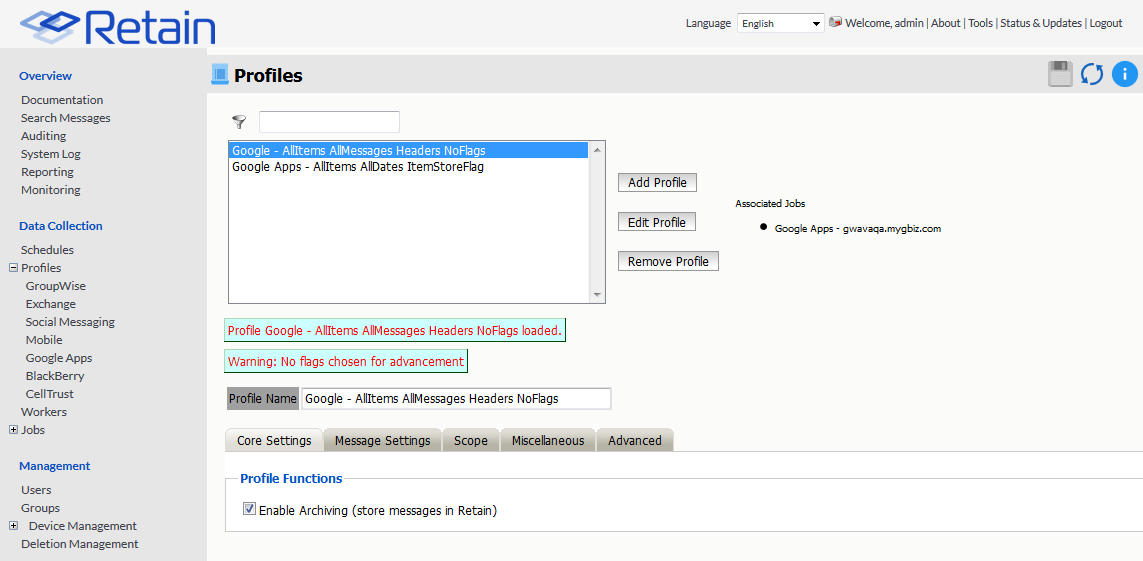Click the profile list scrollbar up arrow
This screenshot has width=1143, height=561.
pos(597,150)
